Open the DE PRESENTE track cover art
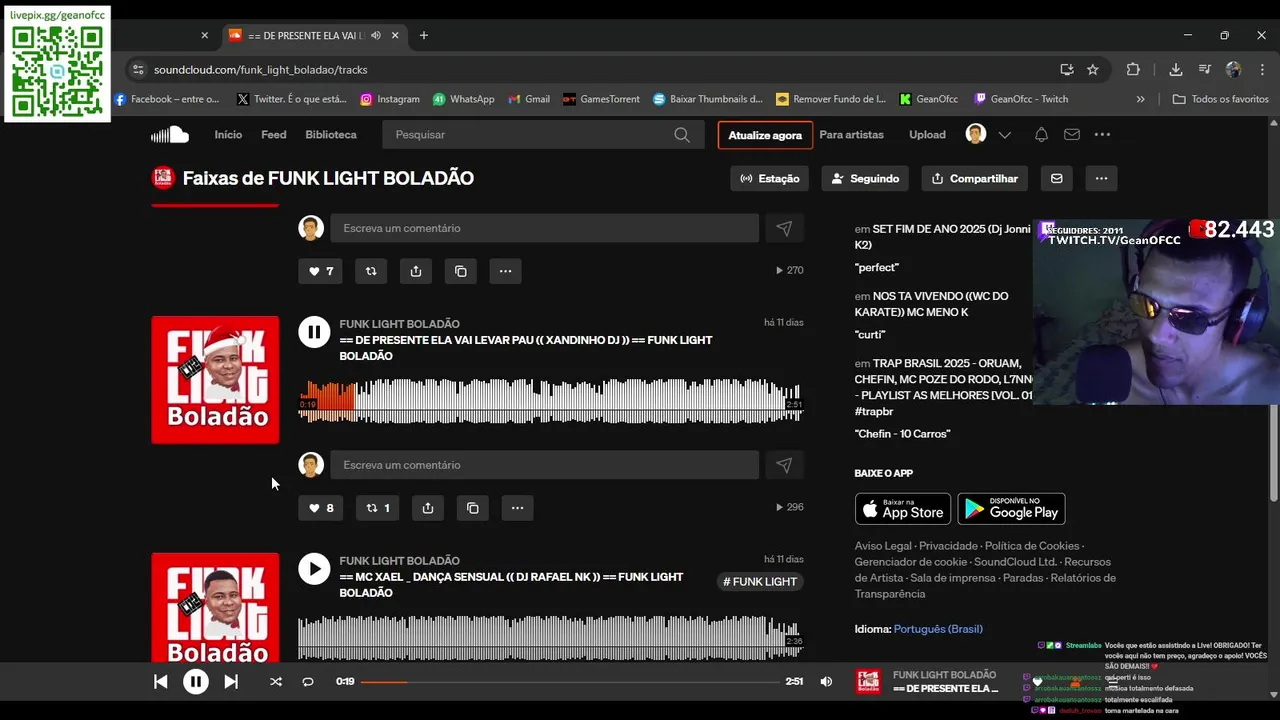This screenshot has height=720, width=1280. click(x=215, y=380)
